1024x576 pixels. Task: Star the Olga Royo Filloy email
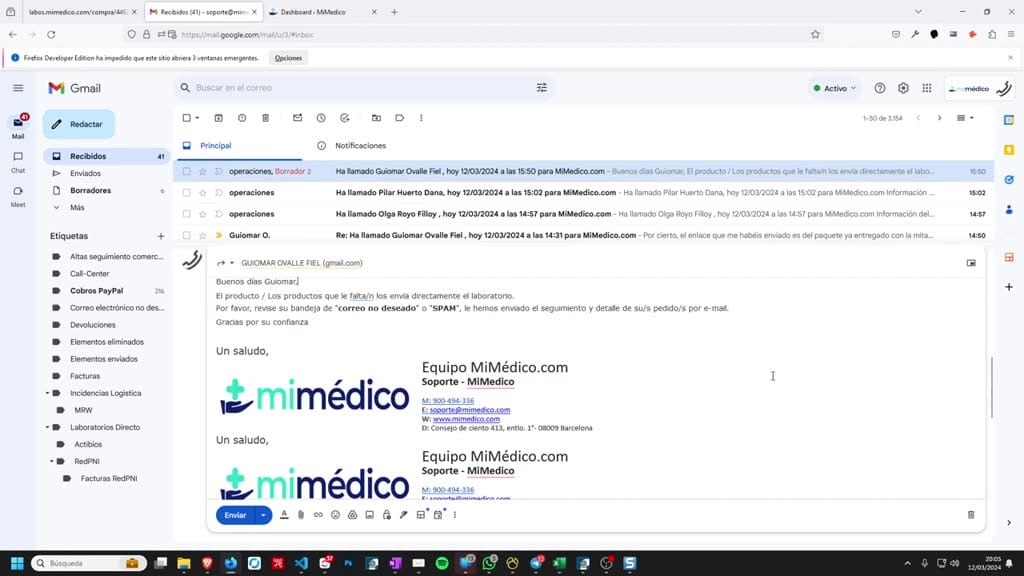click(202, 214)
